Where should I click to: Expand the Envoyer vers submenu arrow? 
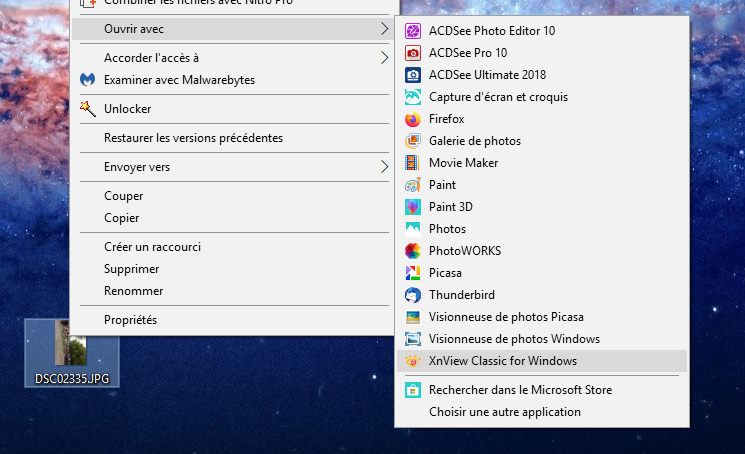pyautogui.click(x=384, y=167)
